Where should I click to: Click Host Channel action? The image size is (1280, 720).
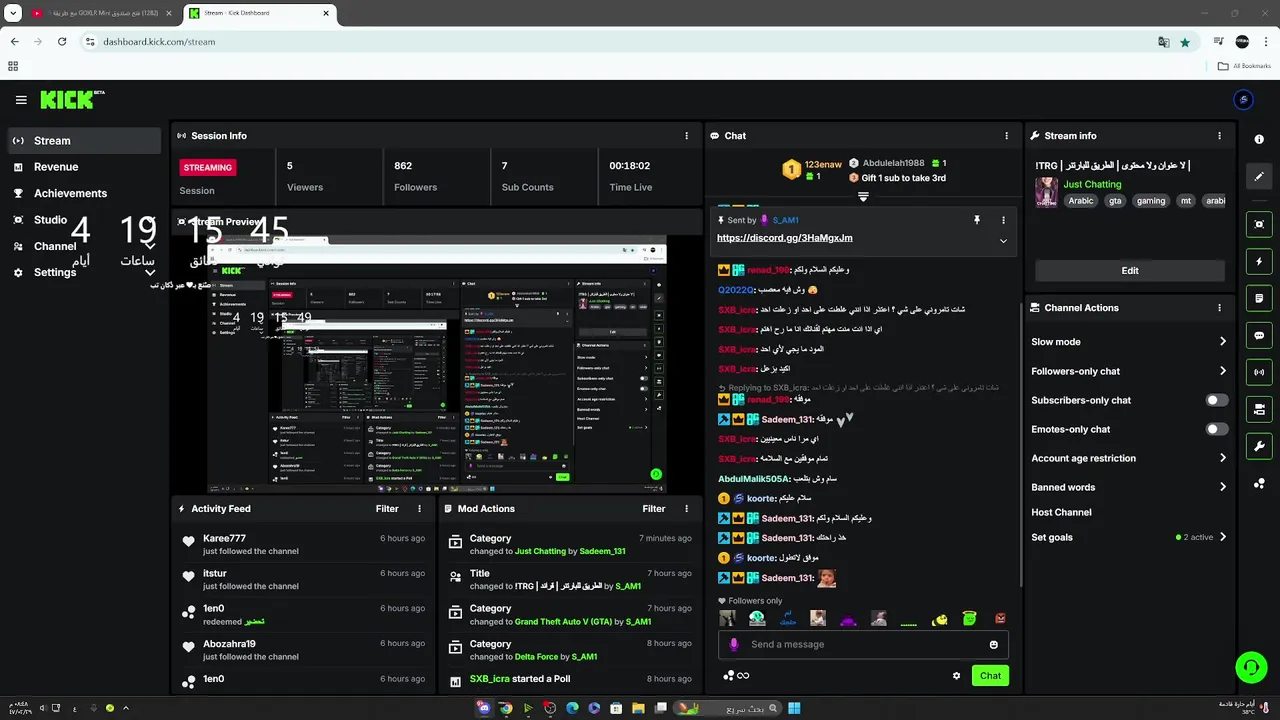coord(1061,512)
